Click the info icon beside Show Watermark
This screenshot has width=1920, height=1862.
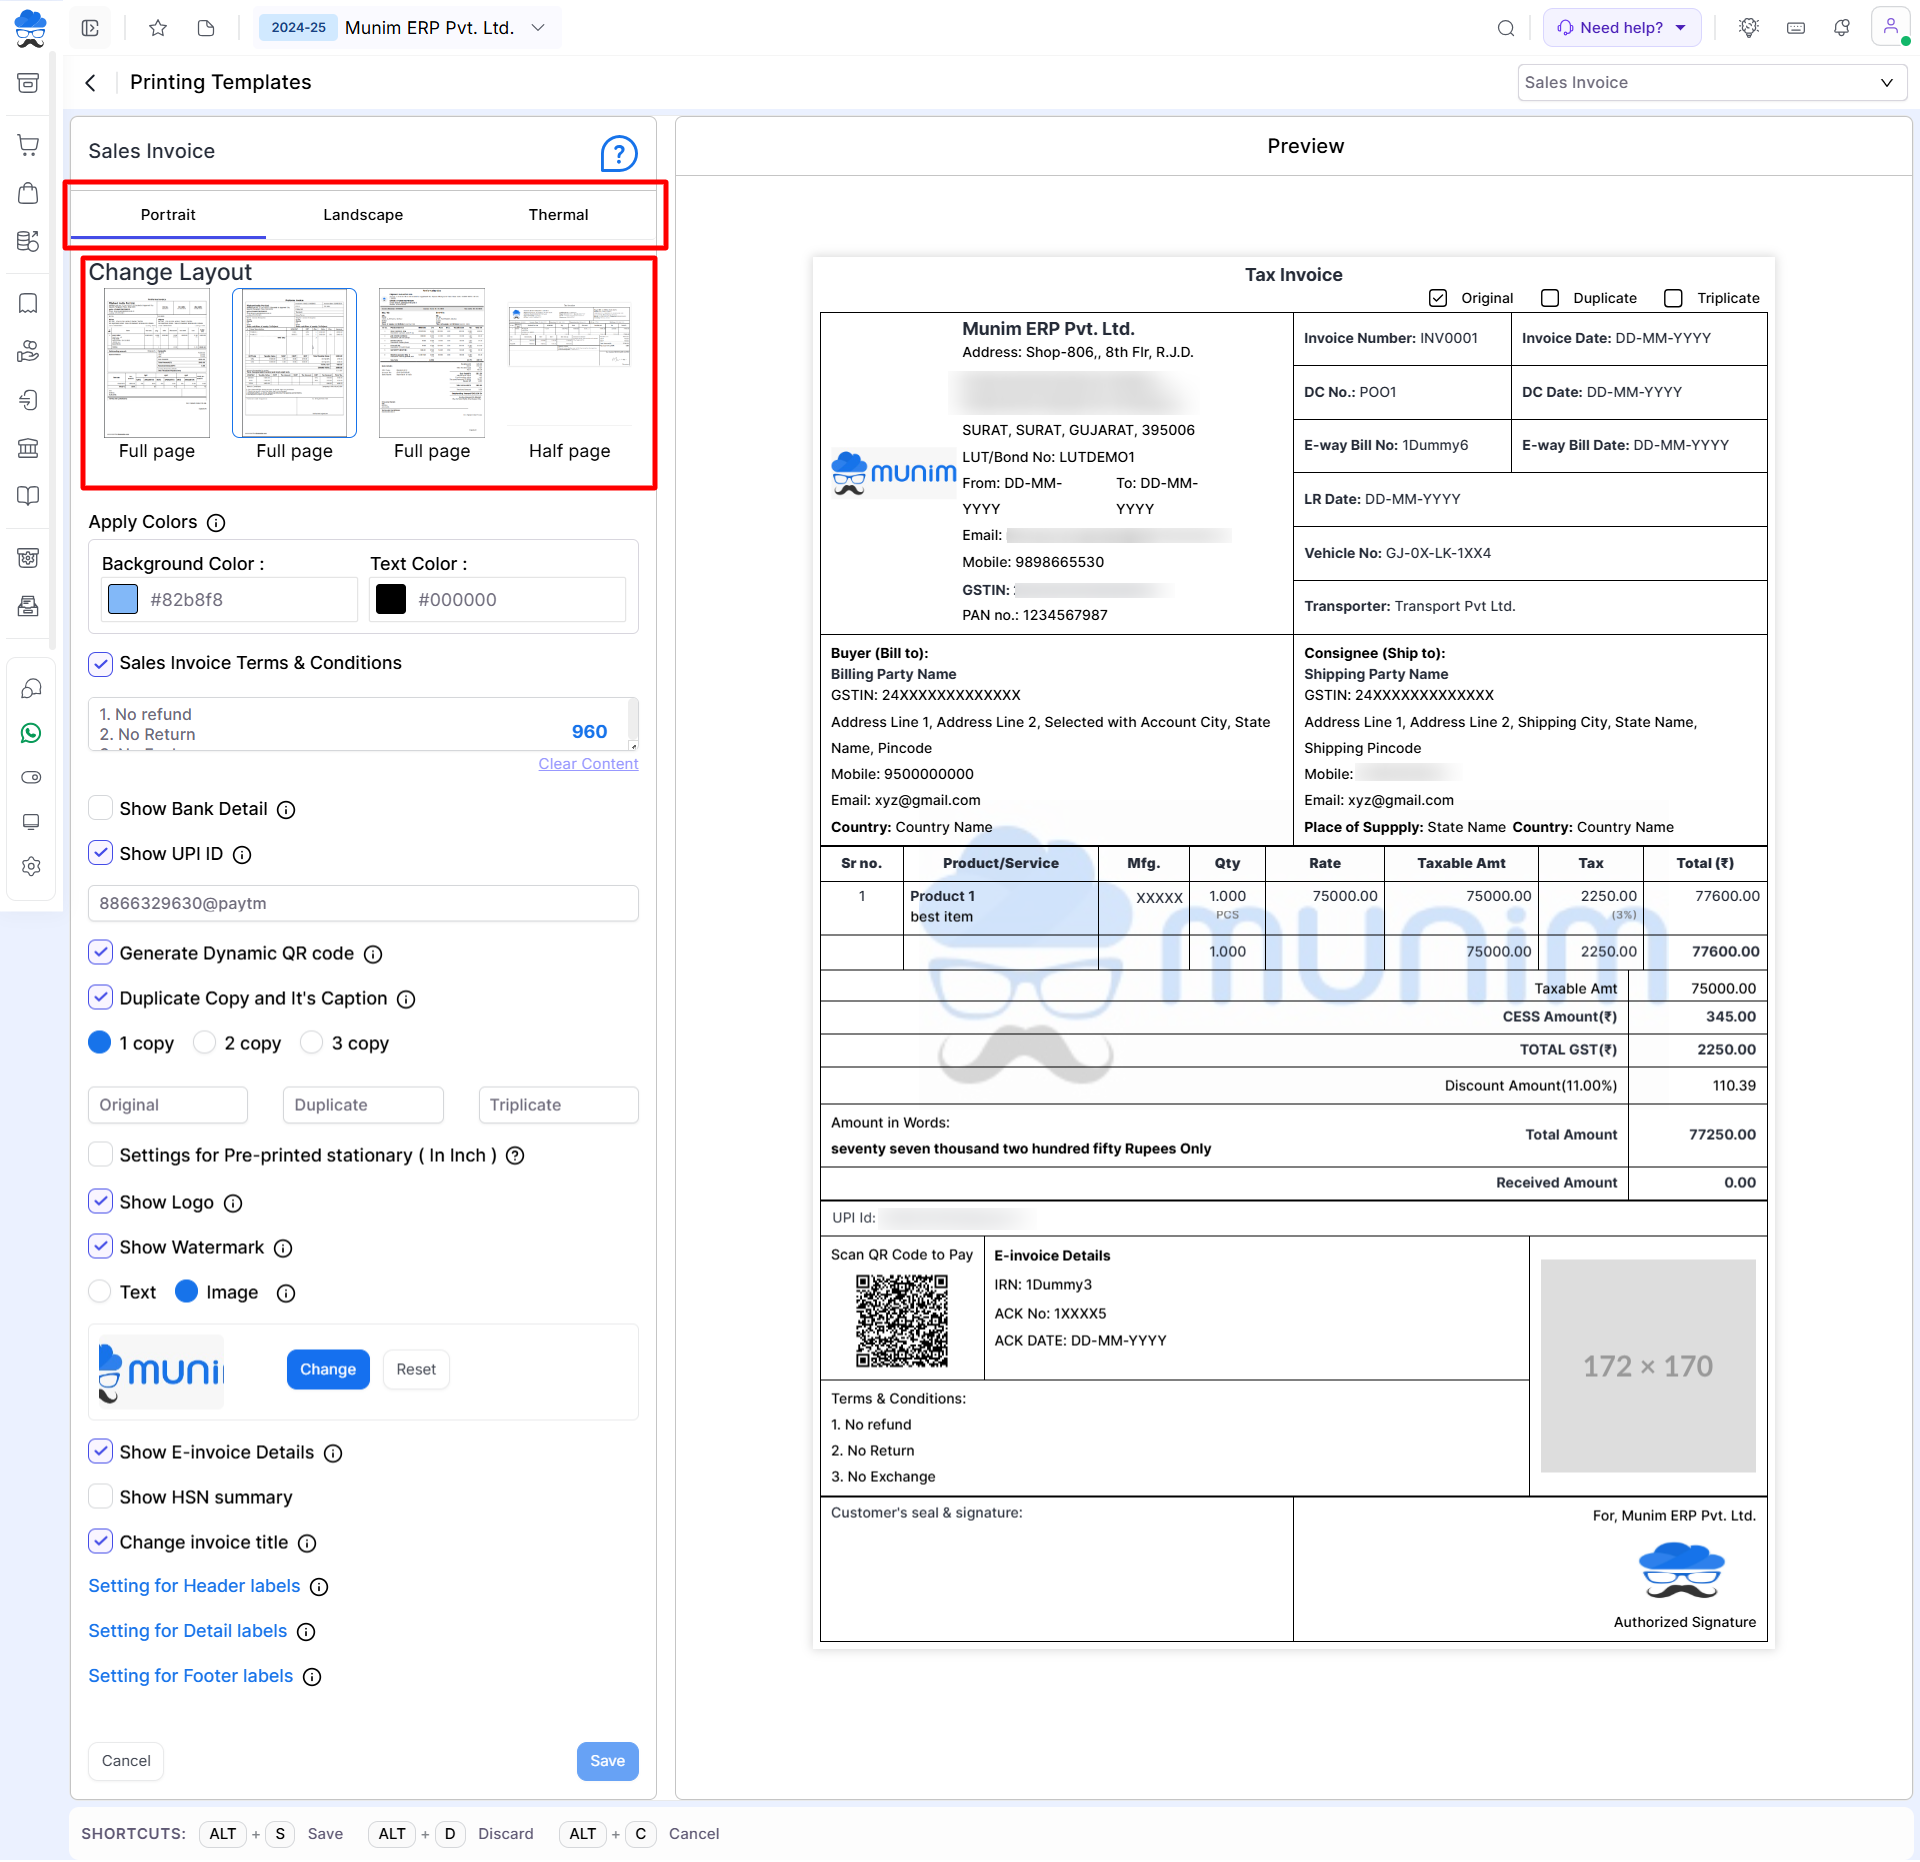point(283,1249)
